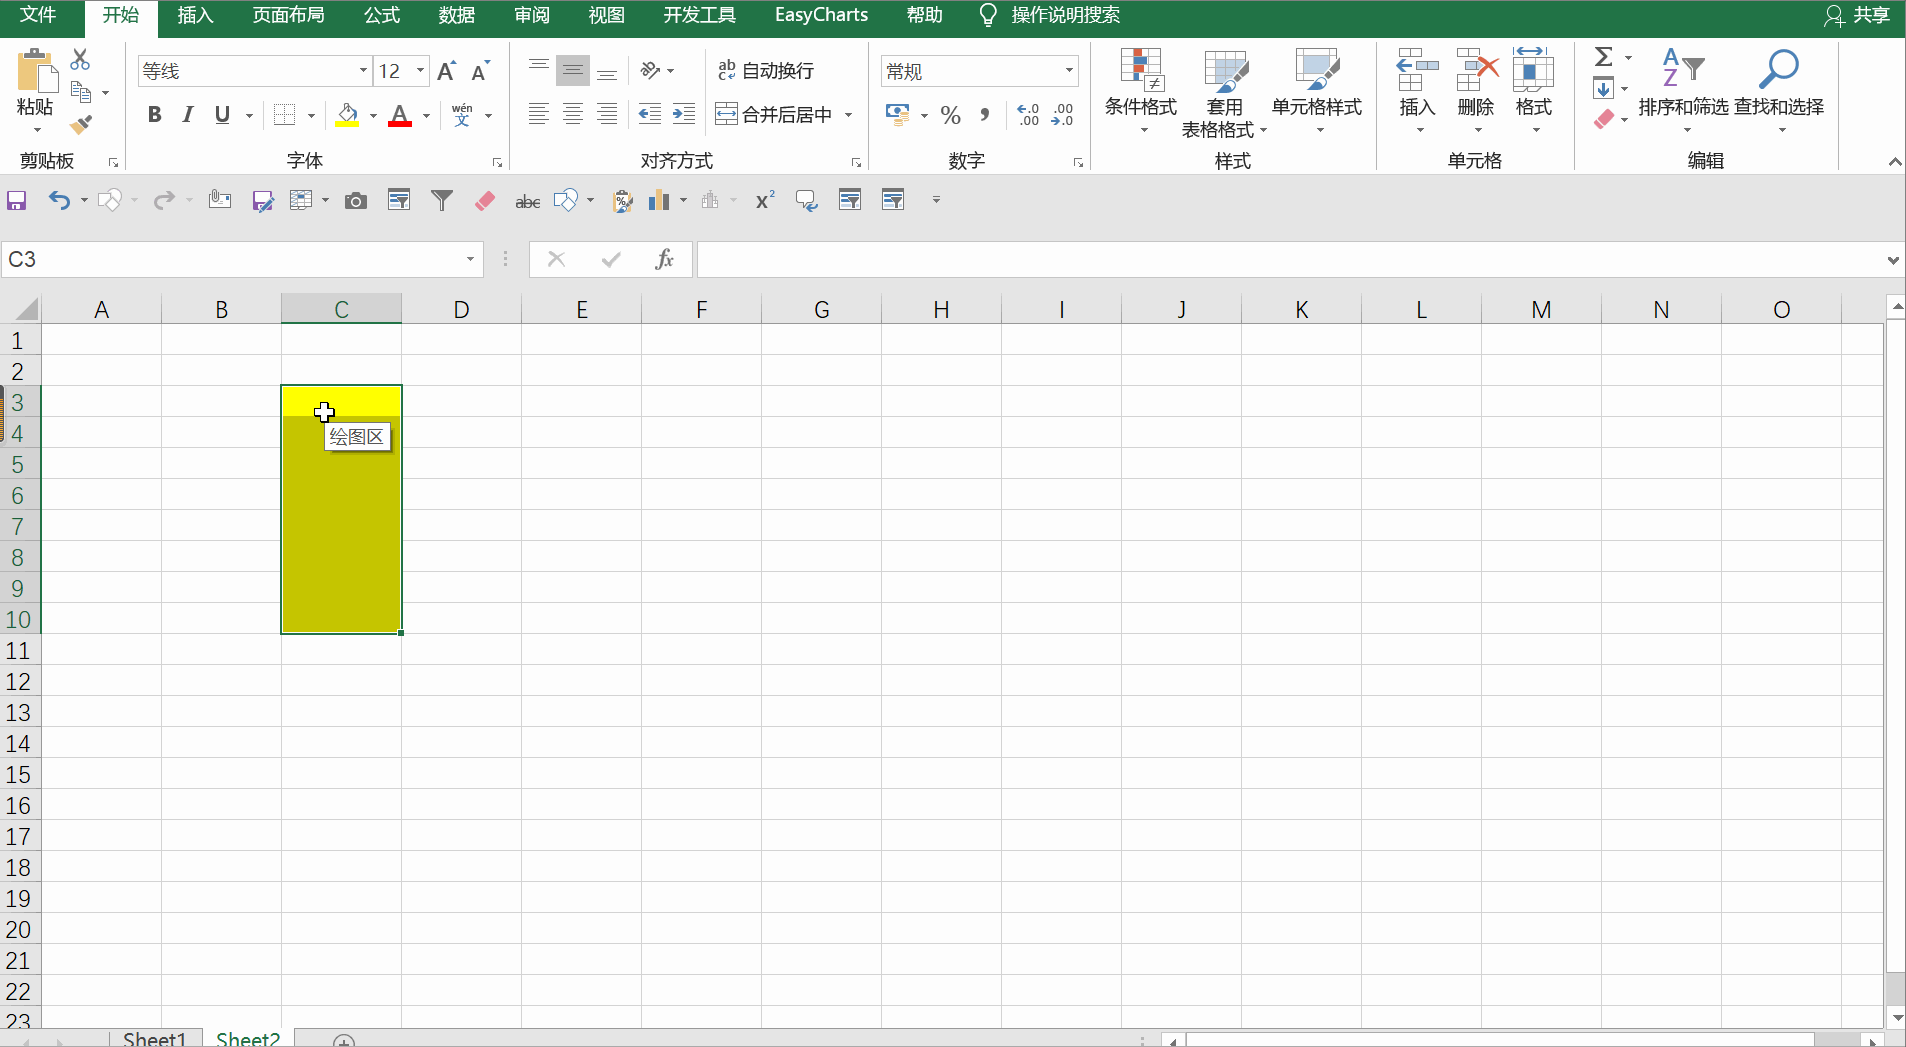Click the Cut scissors icon
The width and height of the screenshot is (1906, 1047).
pyautogui.click(x=80, y=59)
